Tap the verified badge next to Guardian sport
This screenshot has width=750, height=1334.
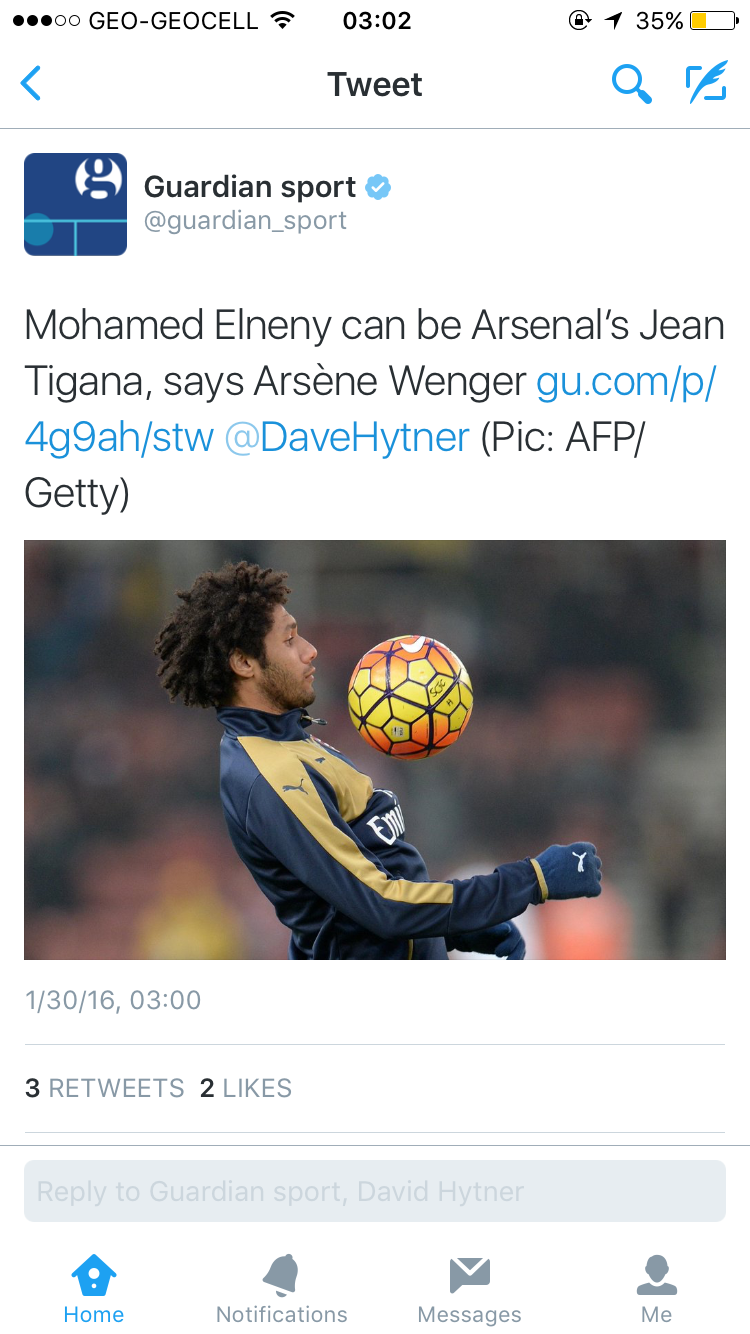378,187
